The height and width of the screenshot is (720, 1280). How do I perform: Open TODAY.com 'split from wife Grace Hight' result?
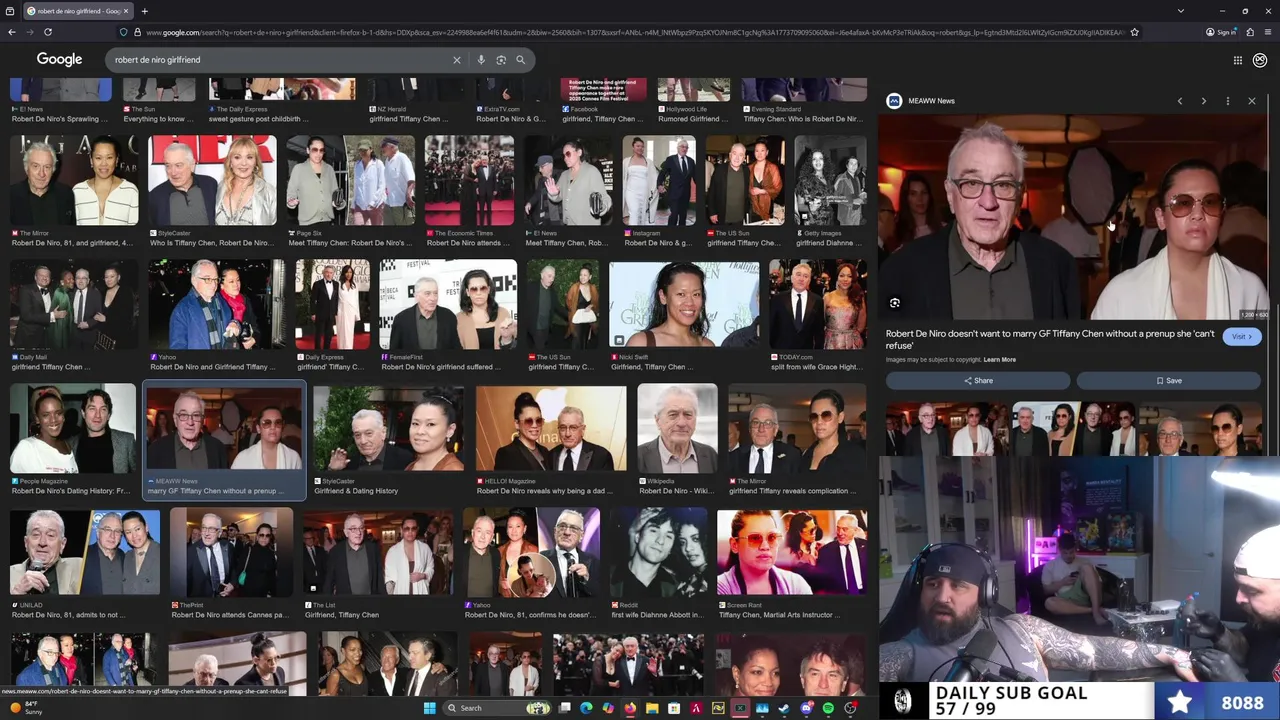pyautogui.click(x=818, y=315)
